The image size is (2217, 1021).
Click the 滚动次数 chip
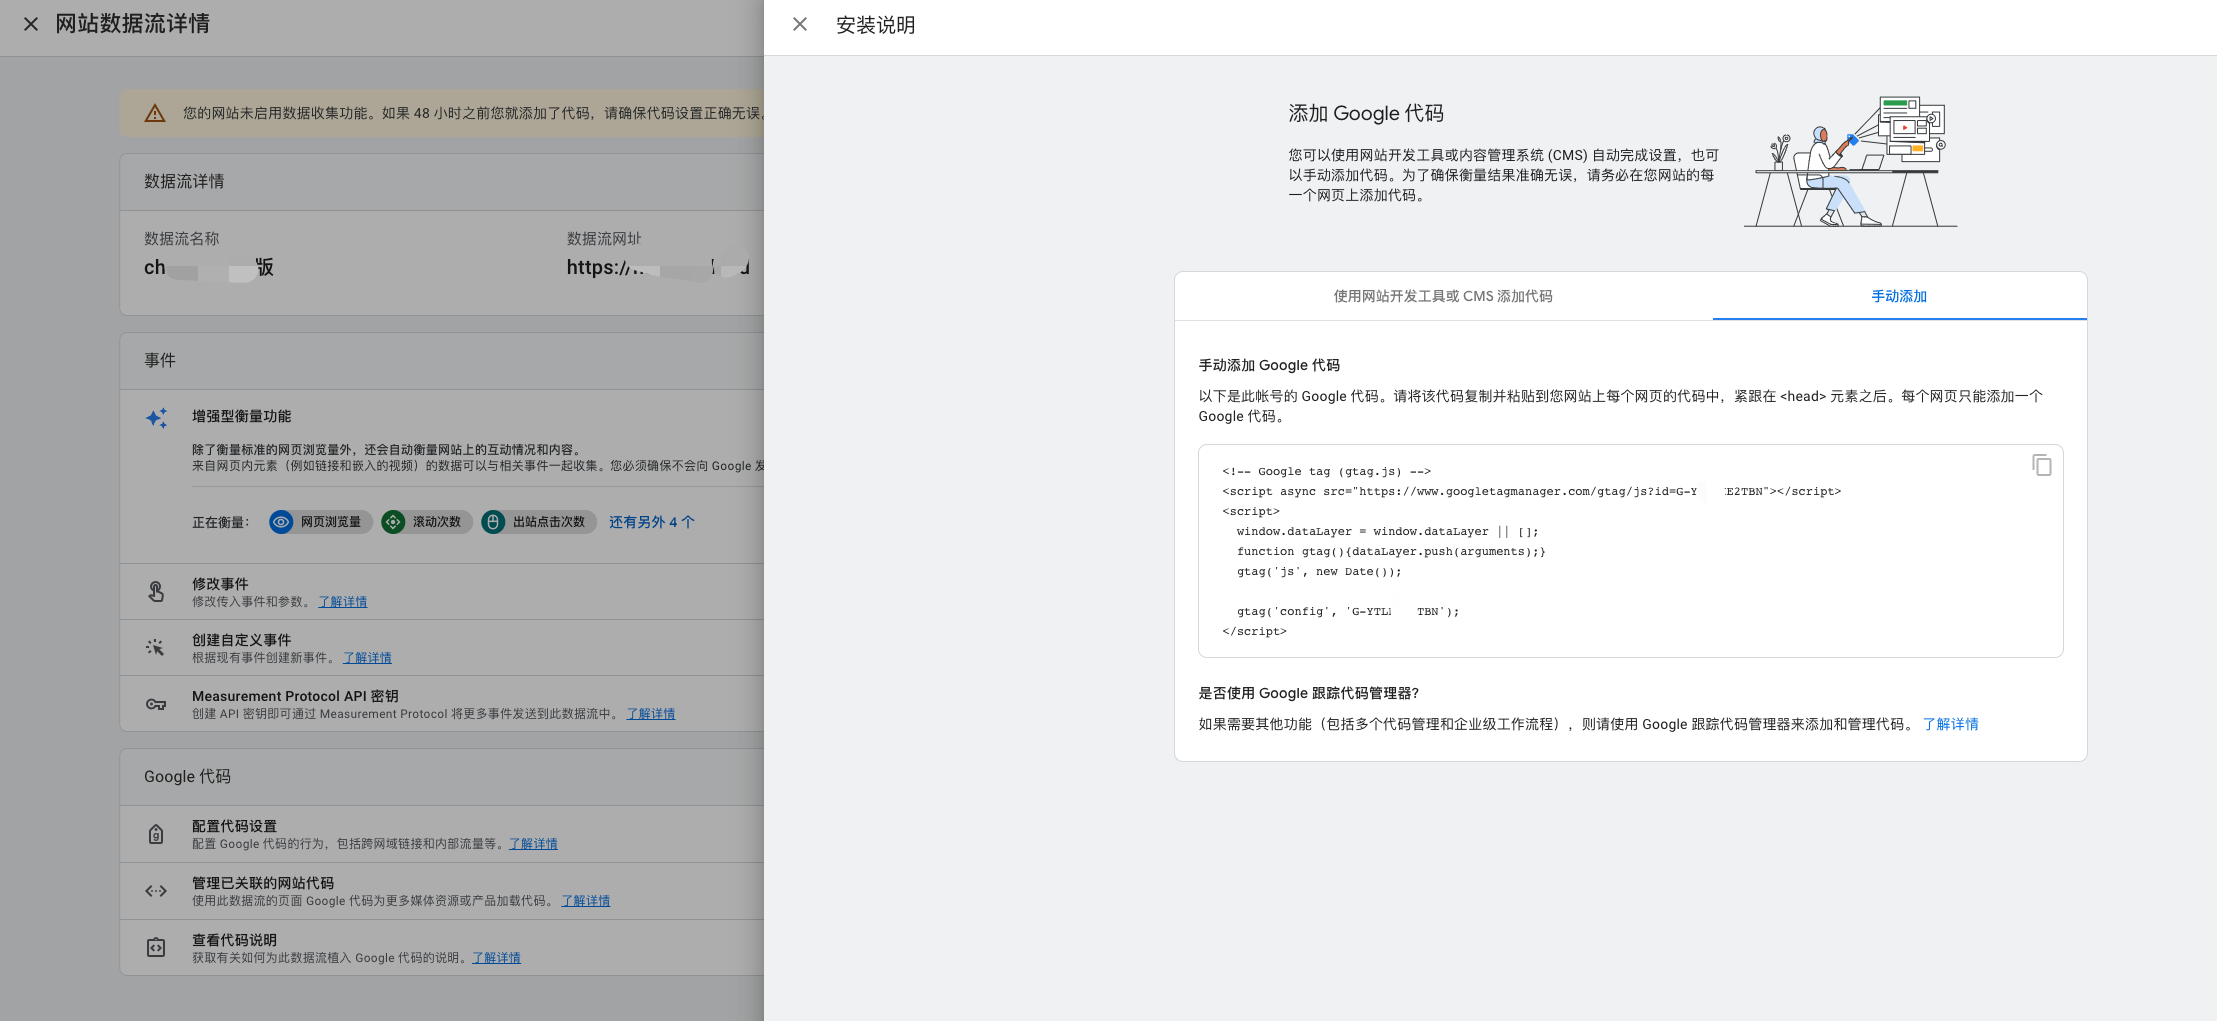[x=426, y=522]
